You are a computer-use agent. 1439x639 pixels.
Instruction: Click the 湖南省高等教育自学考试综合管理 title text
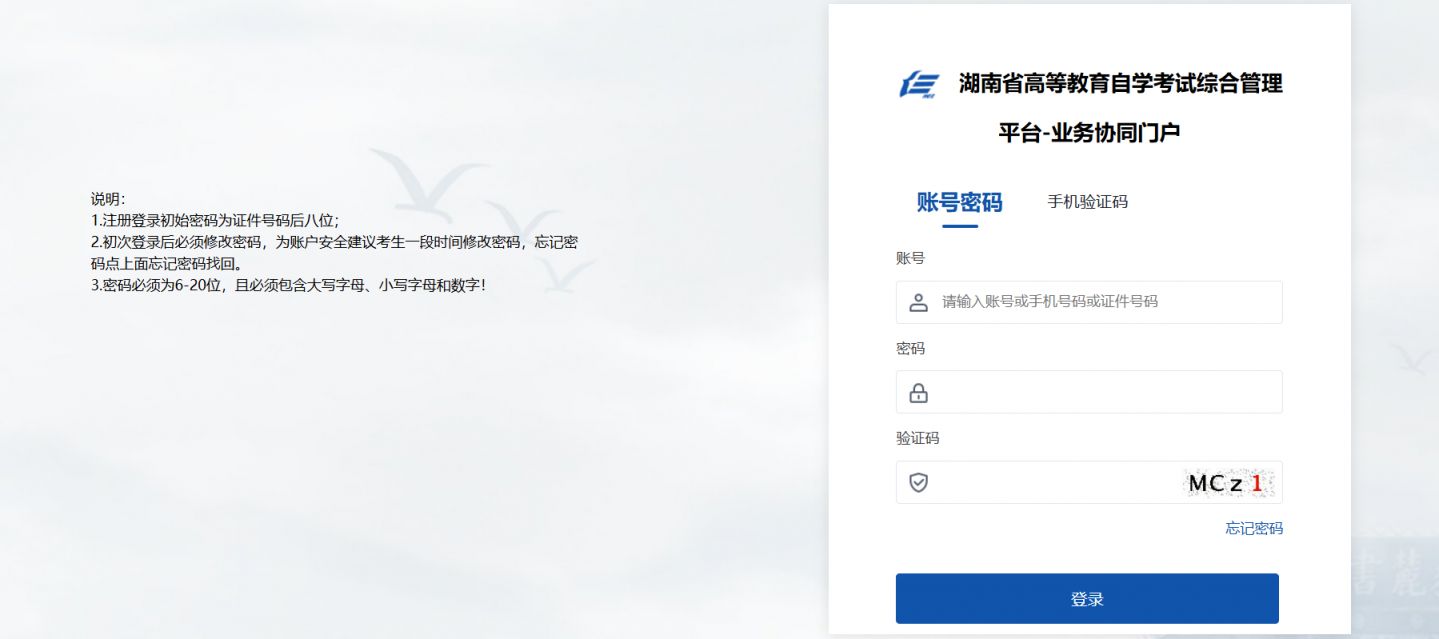[1120, 84]
